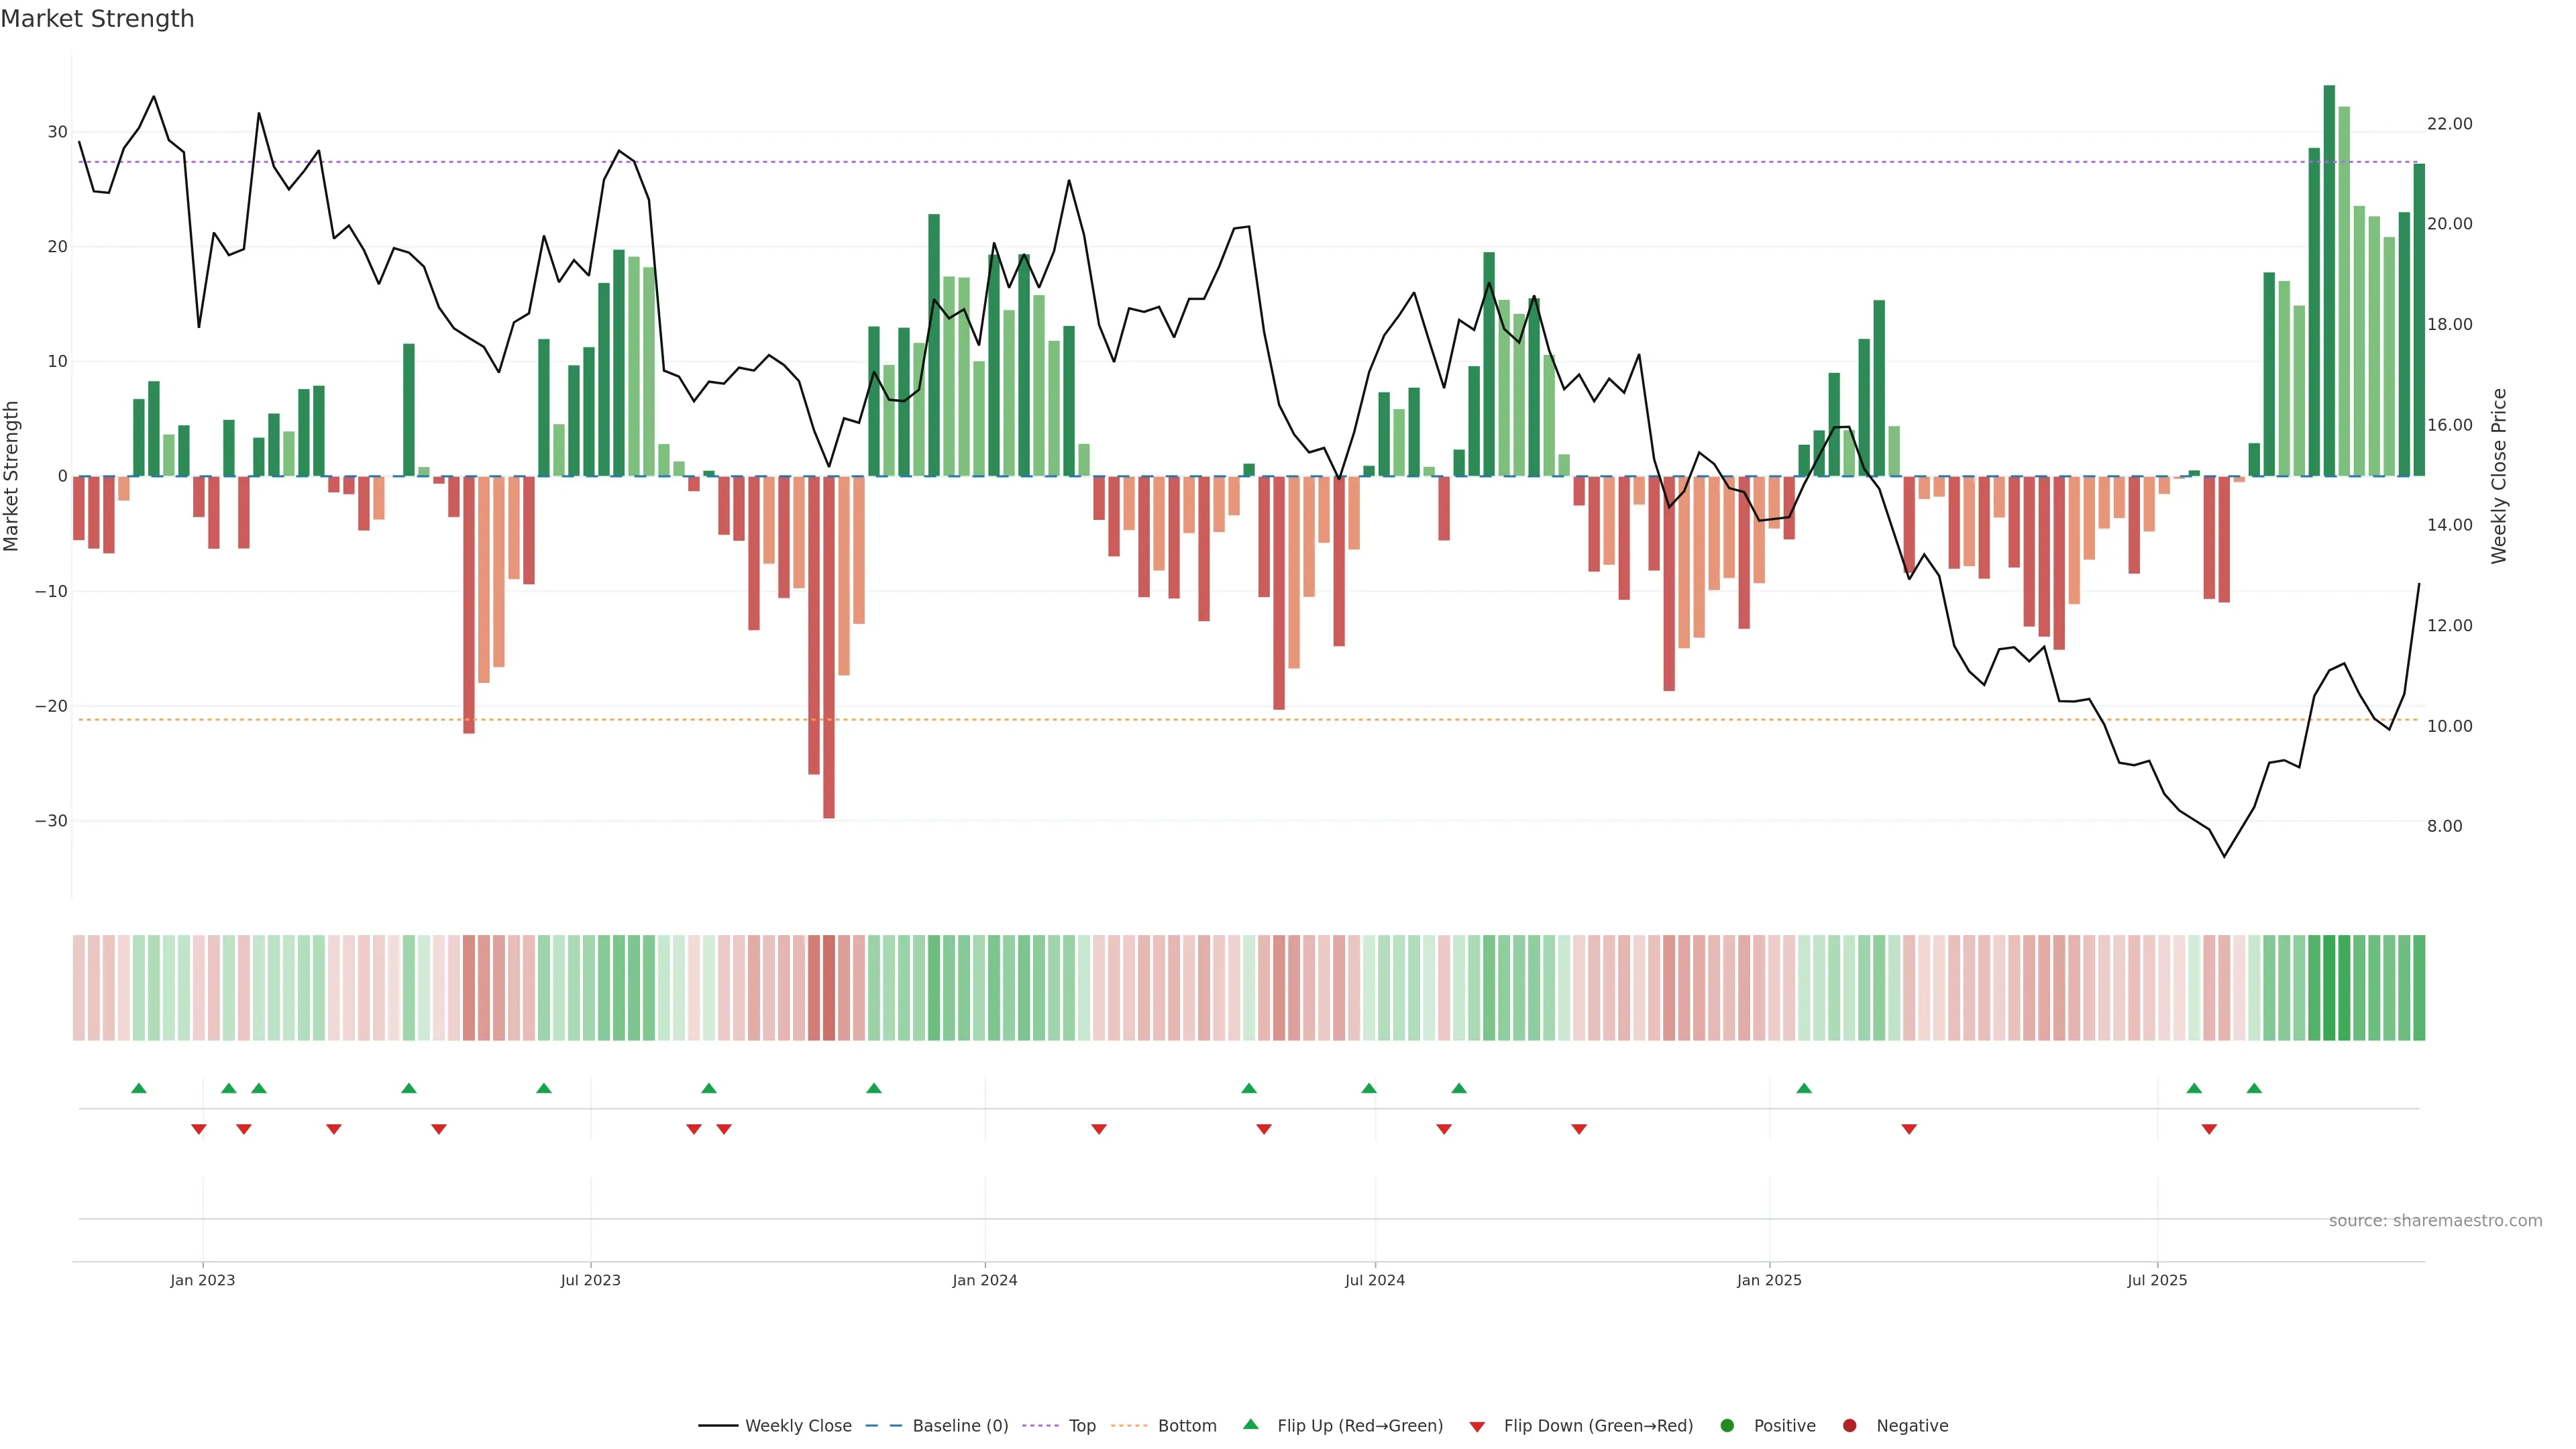Click the green Flip Up triangle legend icon
The height and width of the screenshot is (1449, 2576).
1250,1424
